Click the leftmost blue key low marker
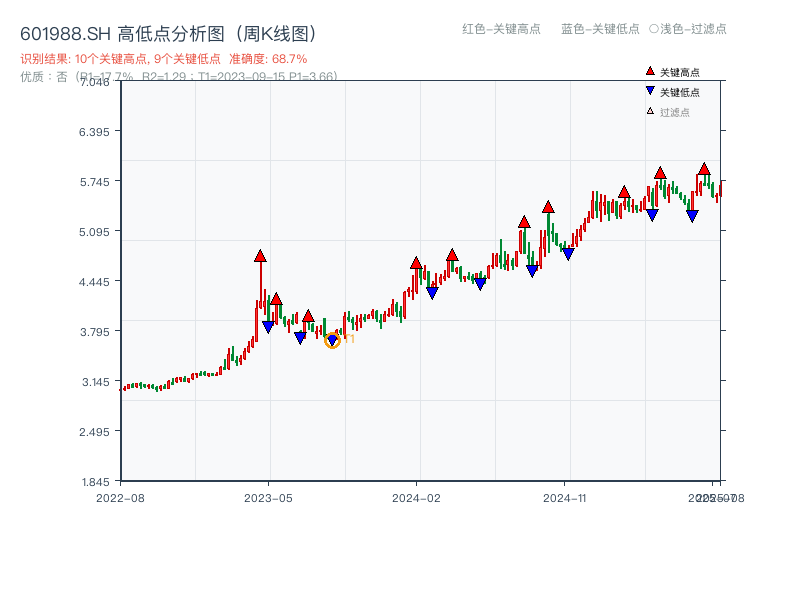 268,326
